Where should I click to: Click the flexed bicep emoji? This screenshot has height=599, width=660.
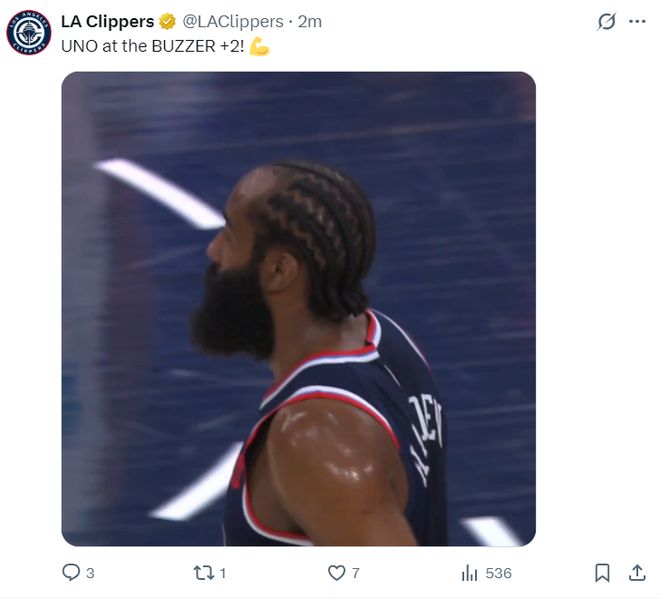(259, 46)
